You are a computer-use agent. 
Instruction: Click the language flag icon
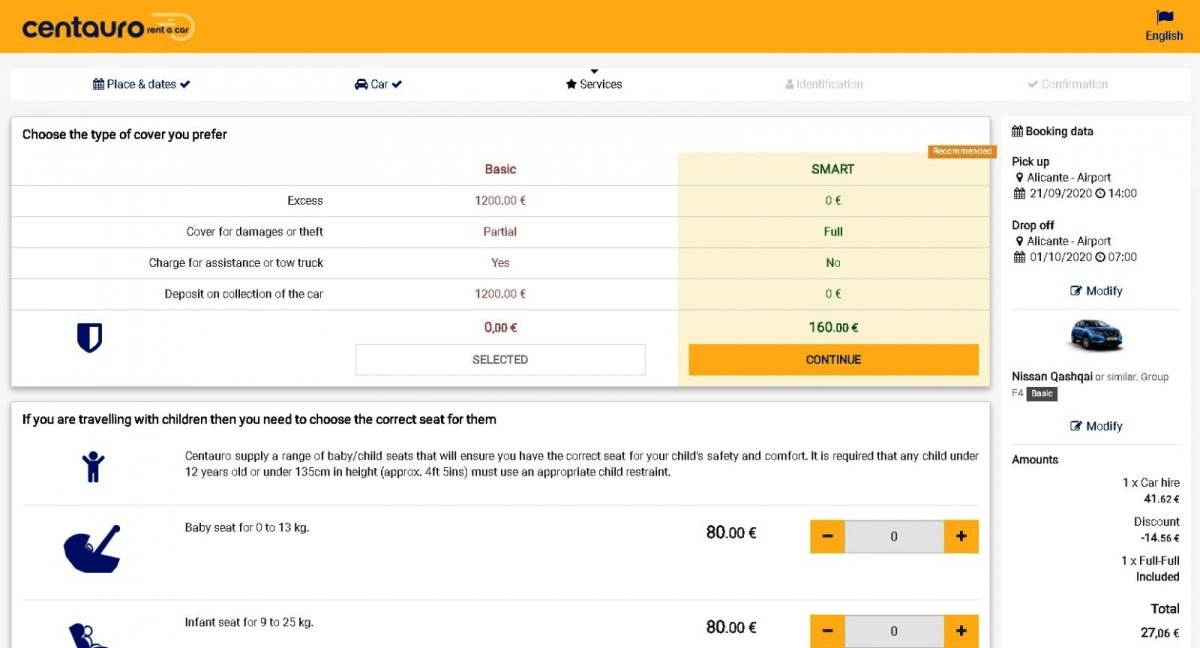coord(1164,17)
